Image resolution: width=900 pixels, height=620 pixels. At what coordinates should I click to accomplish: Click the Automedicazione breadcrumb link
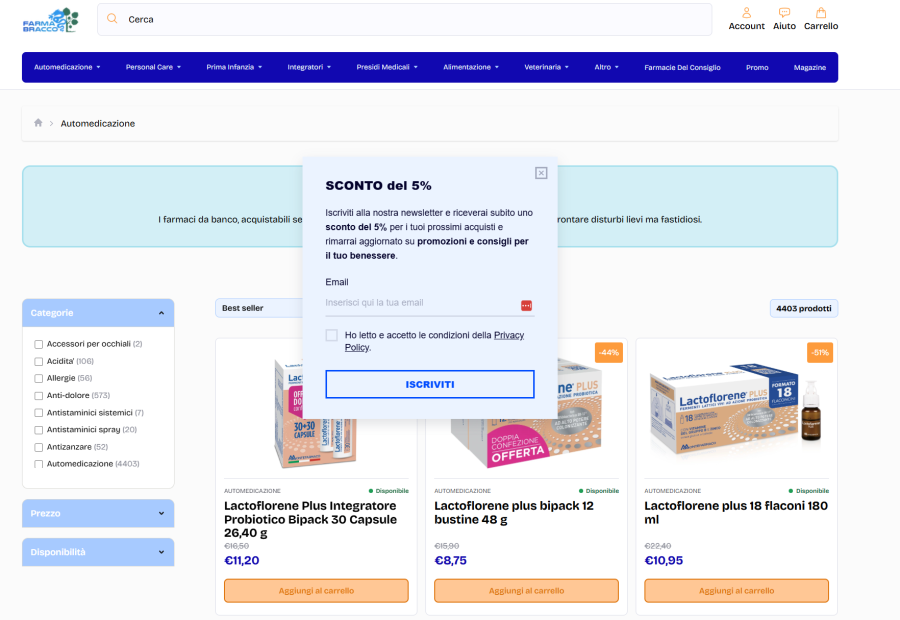pos(98,123)
